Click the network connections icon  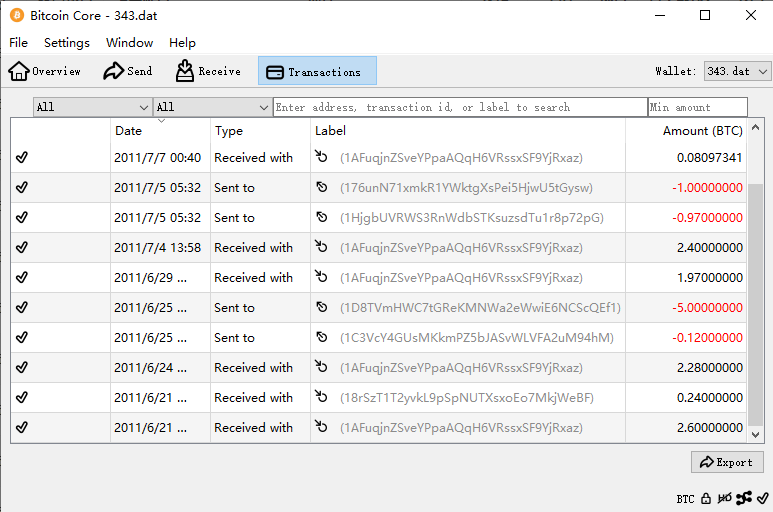(x=745, y=498)
